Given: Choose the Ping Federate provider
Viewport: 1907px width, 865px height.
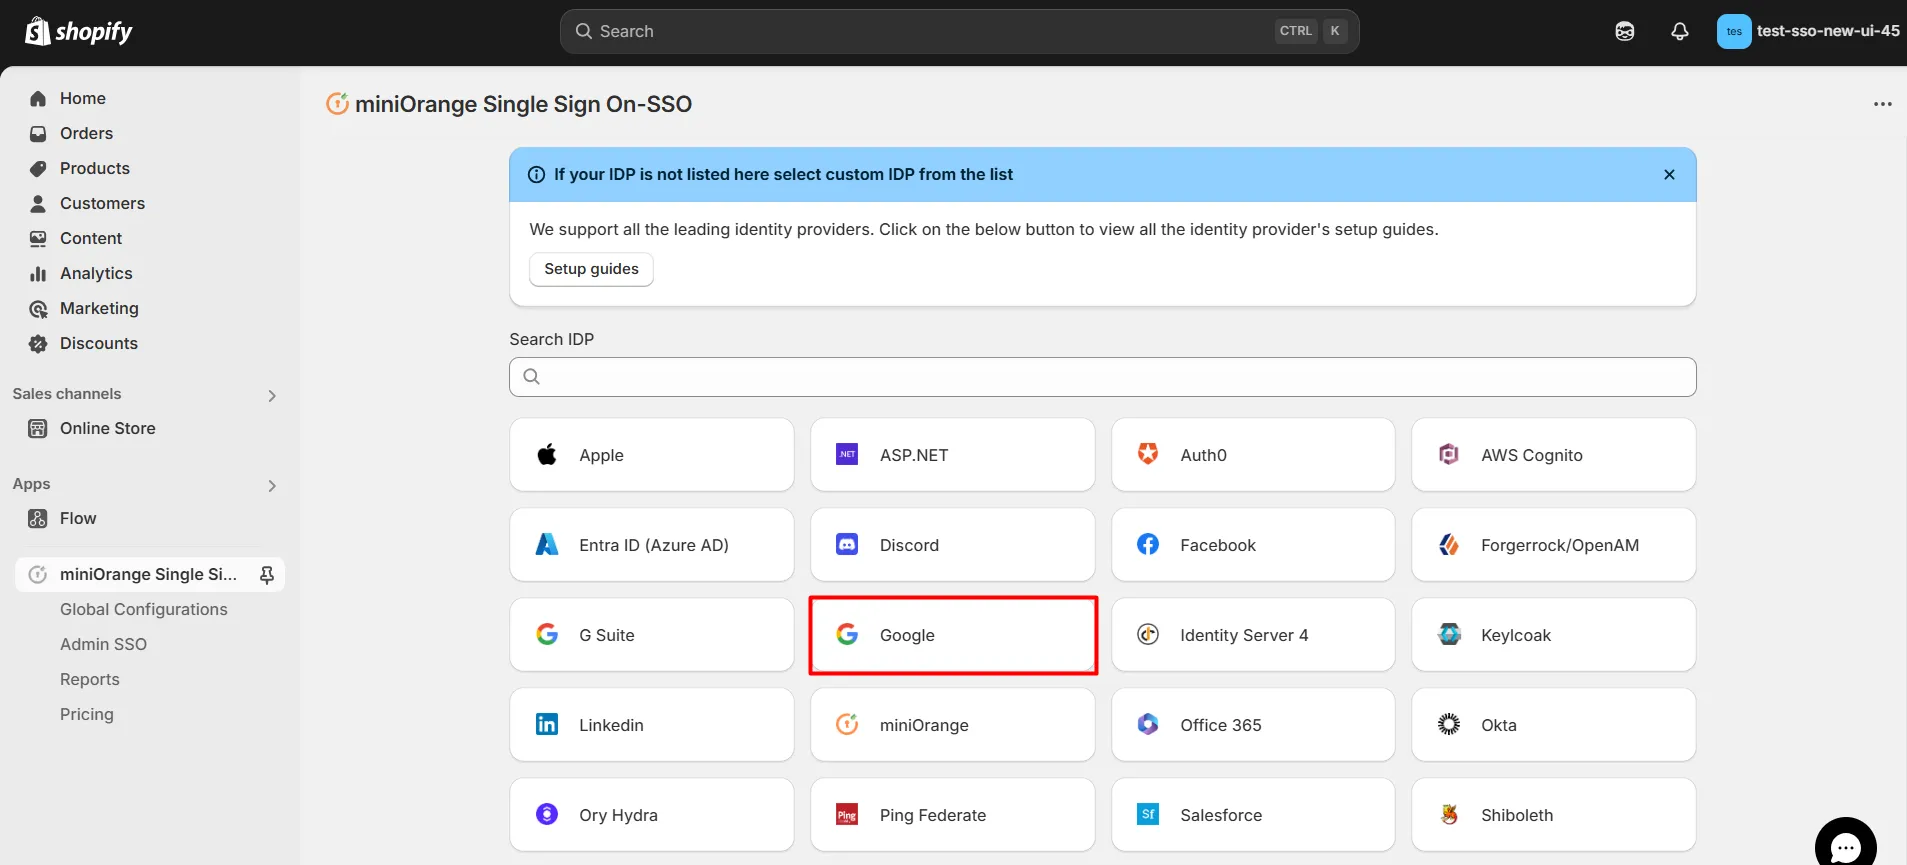Looking at the screenshot, I should (952, 815).
